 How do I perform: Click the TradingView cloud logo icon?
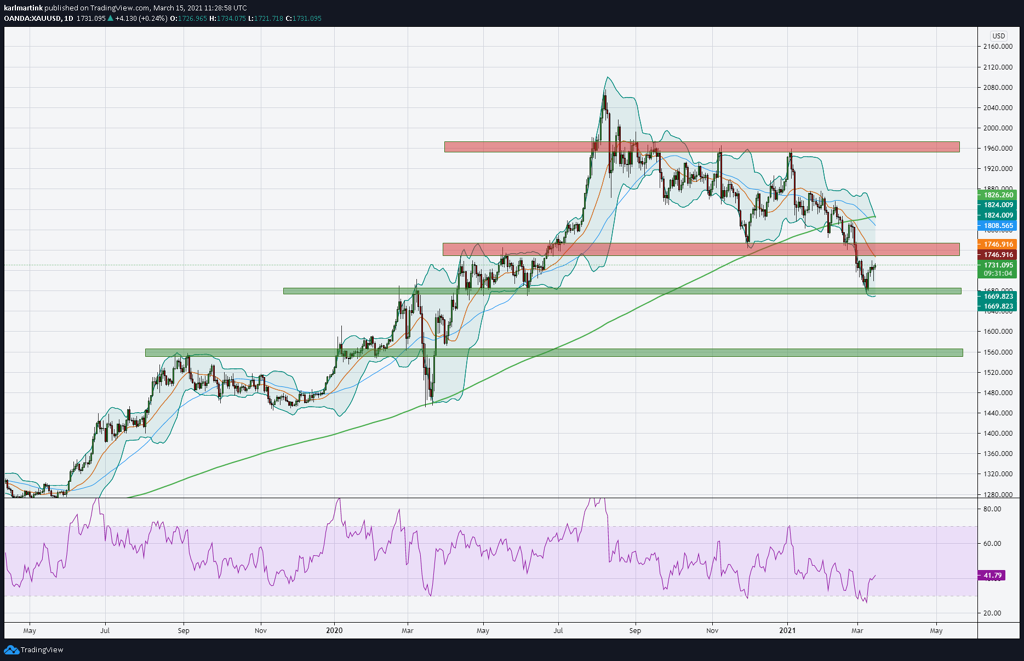(x=11, y=650)
